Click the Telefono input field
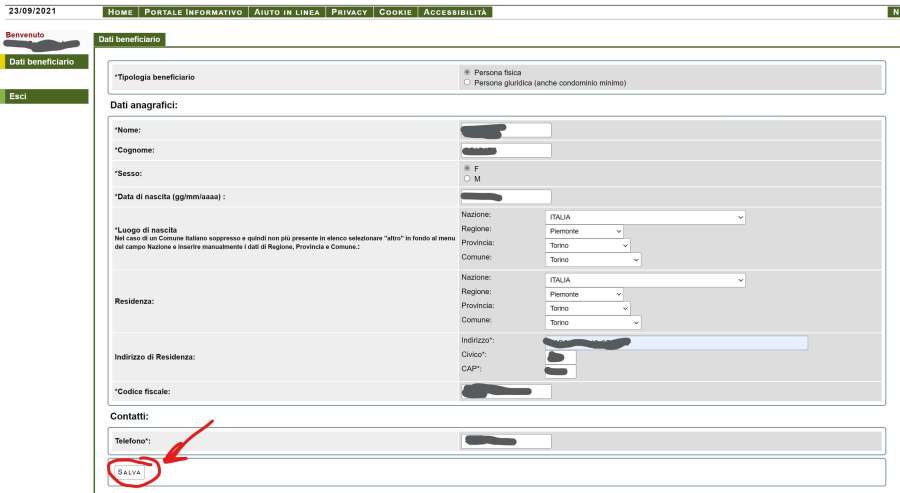Image resolution: width=900 pixels, height=493 pixels. [x=506, y=441]
